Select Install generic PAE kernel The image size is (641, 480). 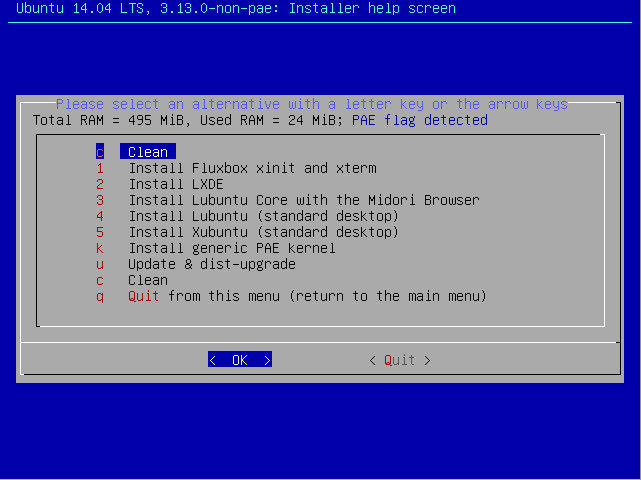point(232,248)
